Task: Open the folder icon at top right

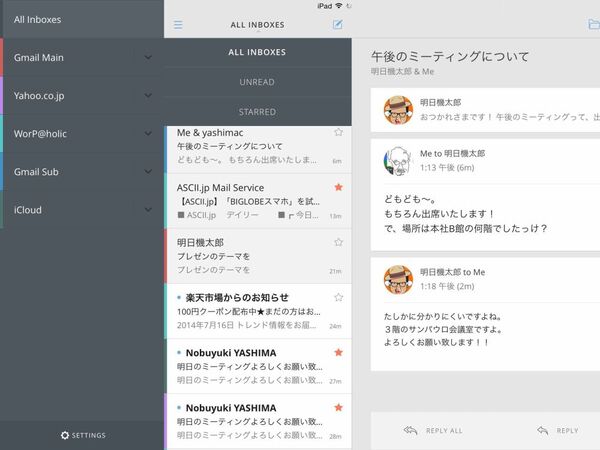Action: (x=593, y=24)
